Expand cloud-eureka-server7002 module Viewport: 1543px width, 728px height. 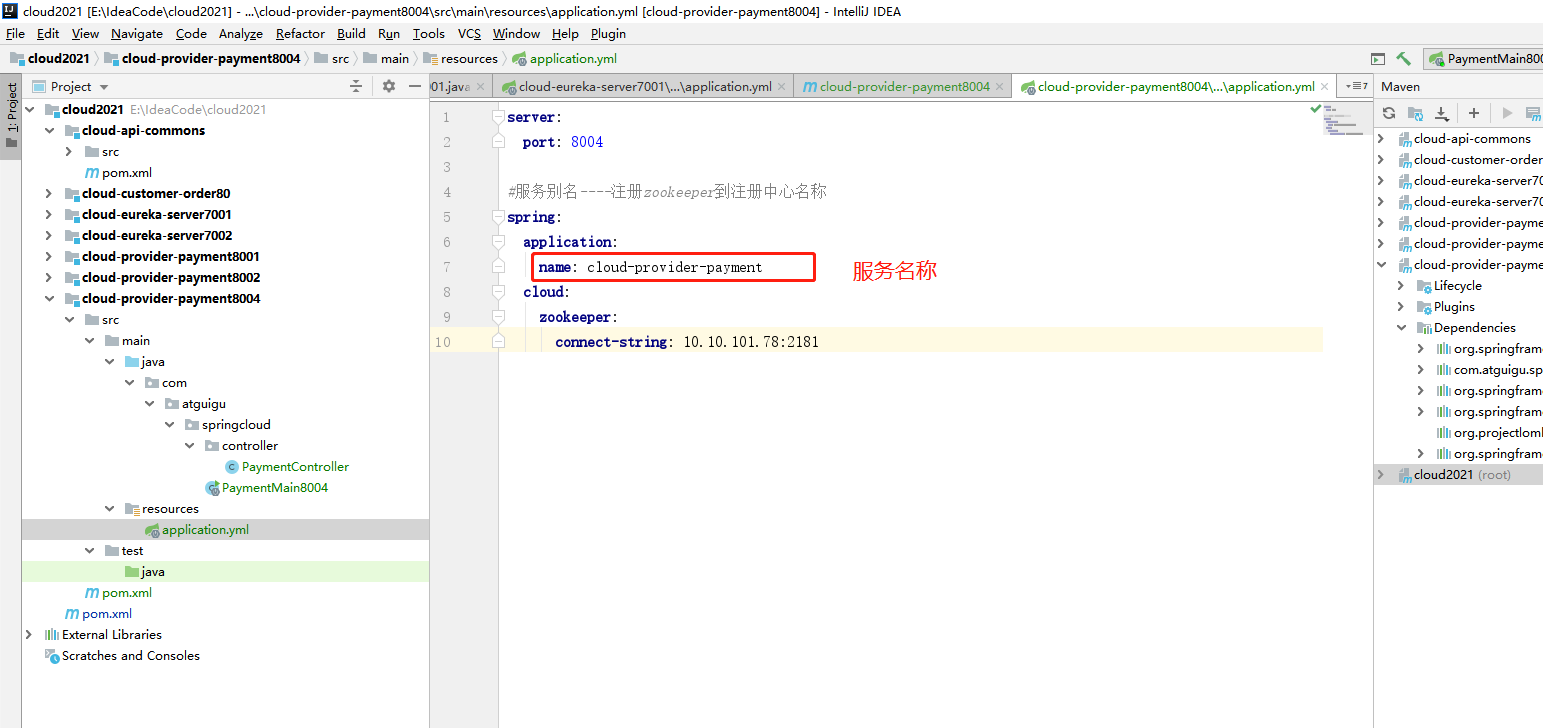tap(49, 235)
